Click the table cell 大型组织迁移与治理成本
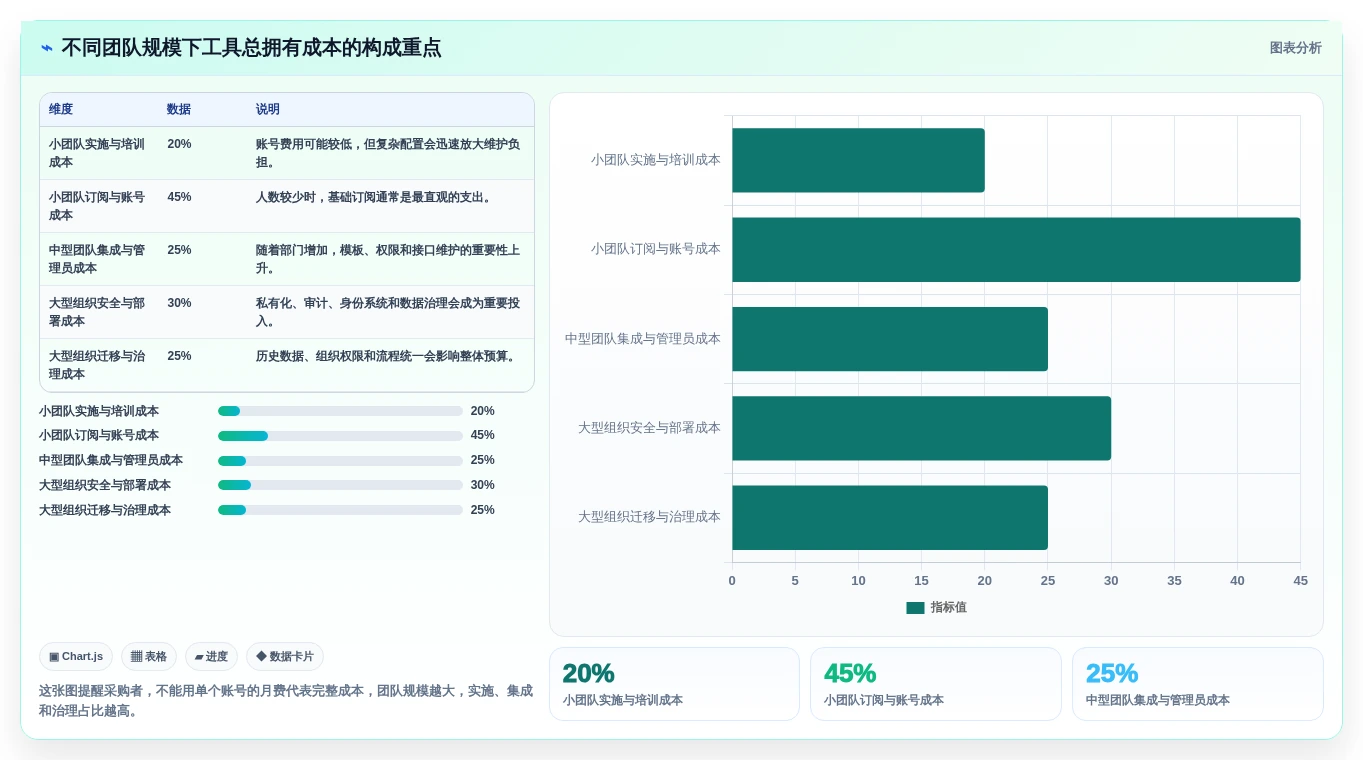Viewport: 1363px width, 760px height. coord(97,365)
